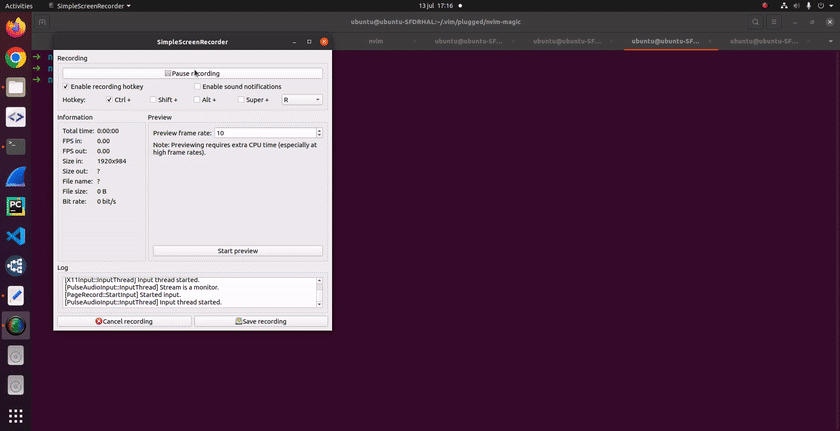Decrease preview frame rate with down arrow

(x=320, y=135)
